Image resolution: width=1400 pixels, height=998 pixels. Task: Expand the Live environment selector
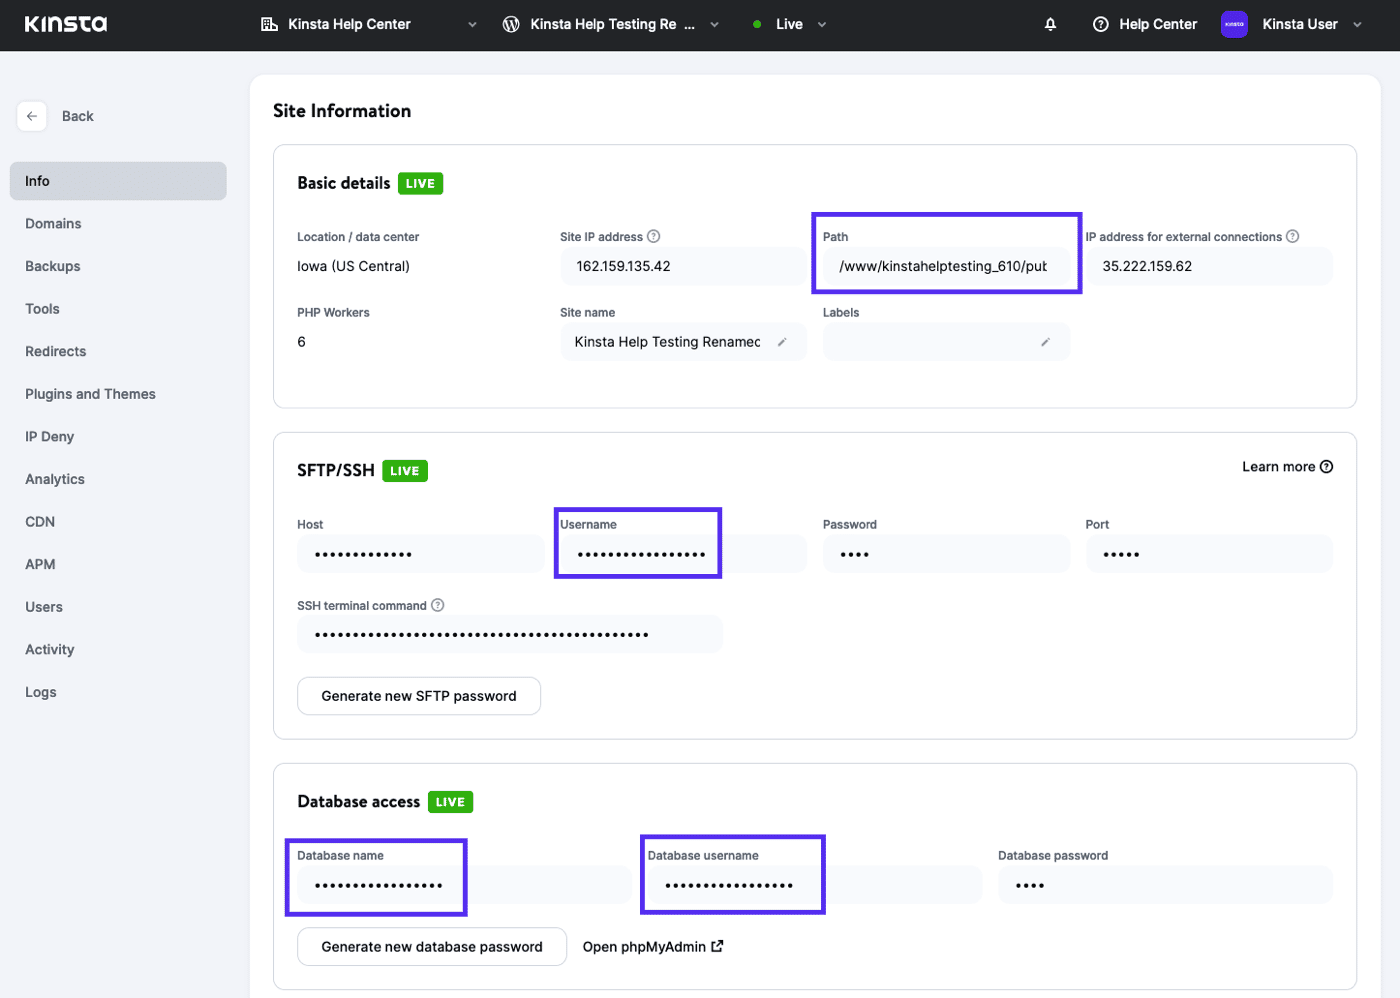click(x=821, y=25)
